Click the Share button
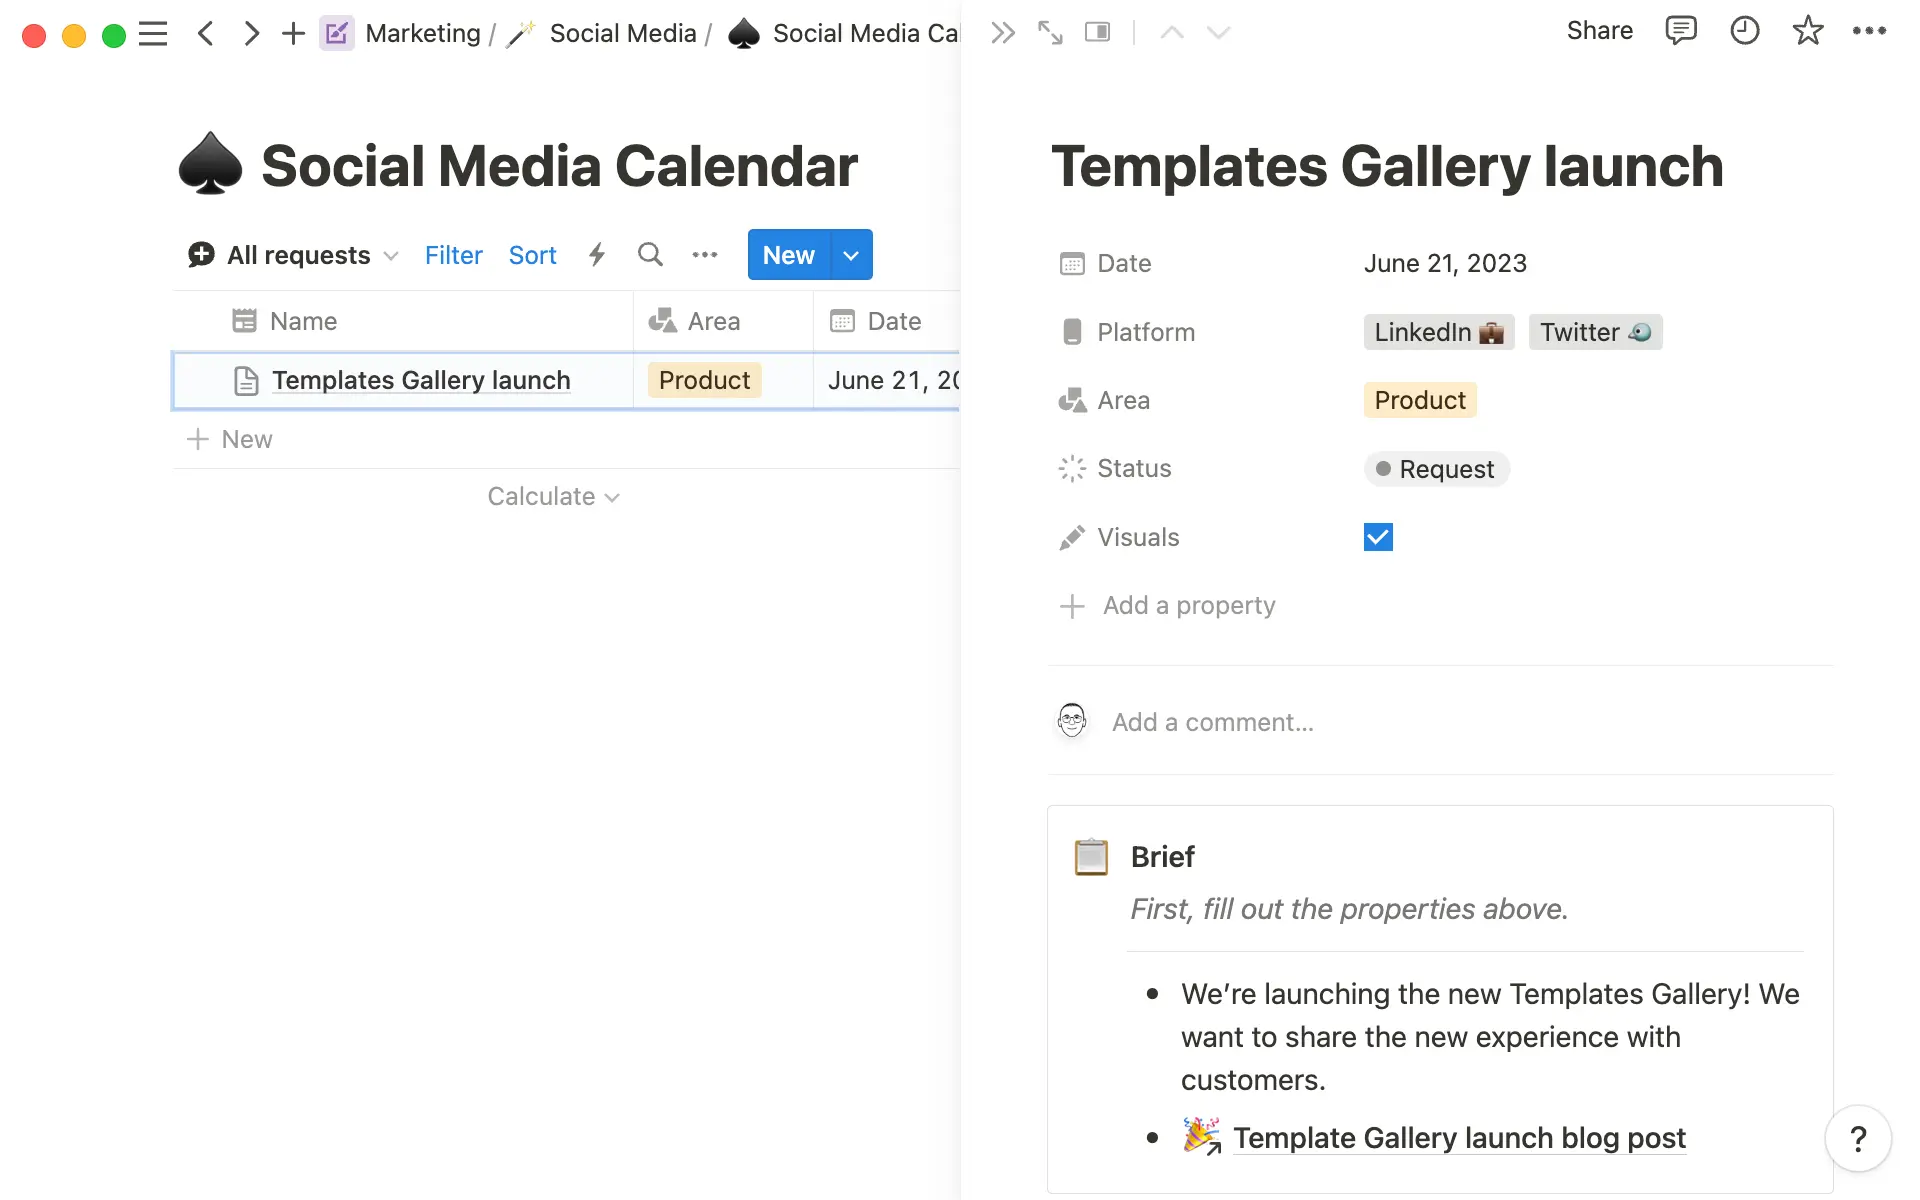This screenshot has width=1920, height=1200. (x=1600, y=30)
